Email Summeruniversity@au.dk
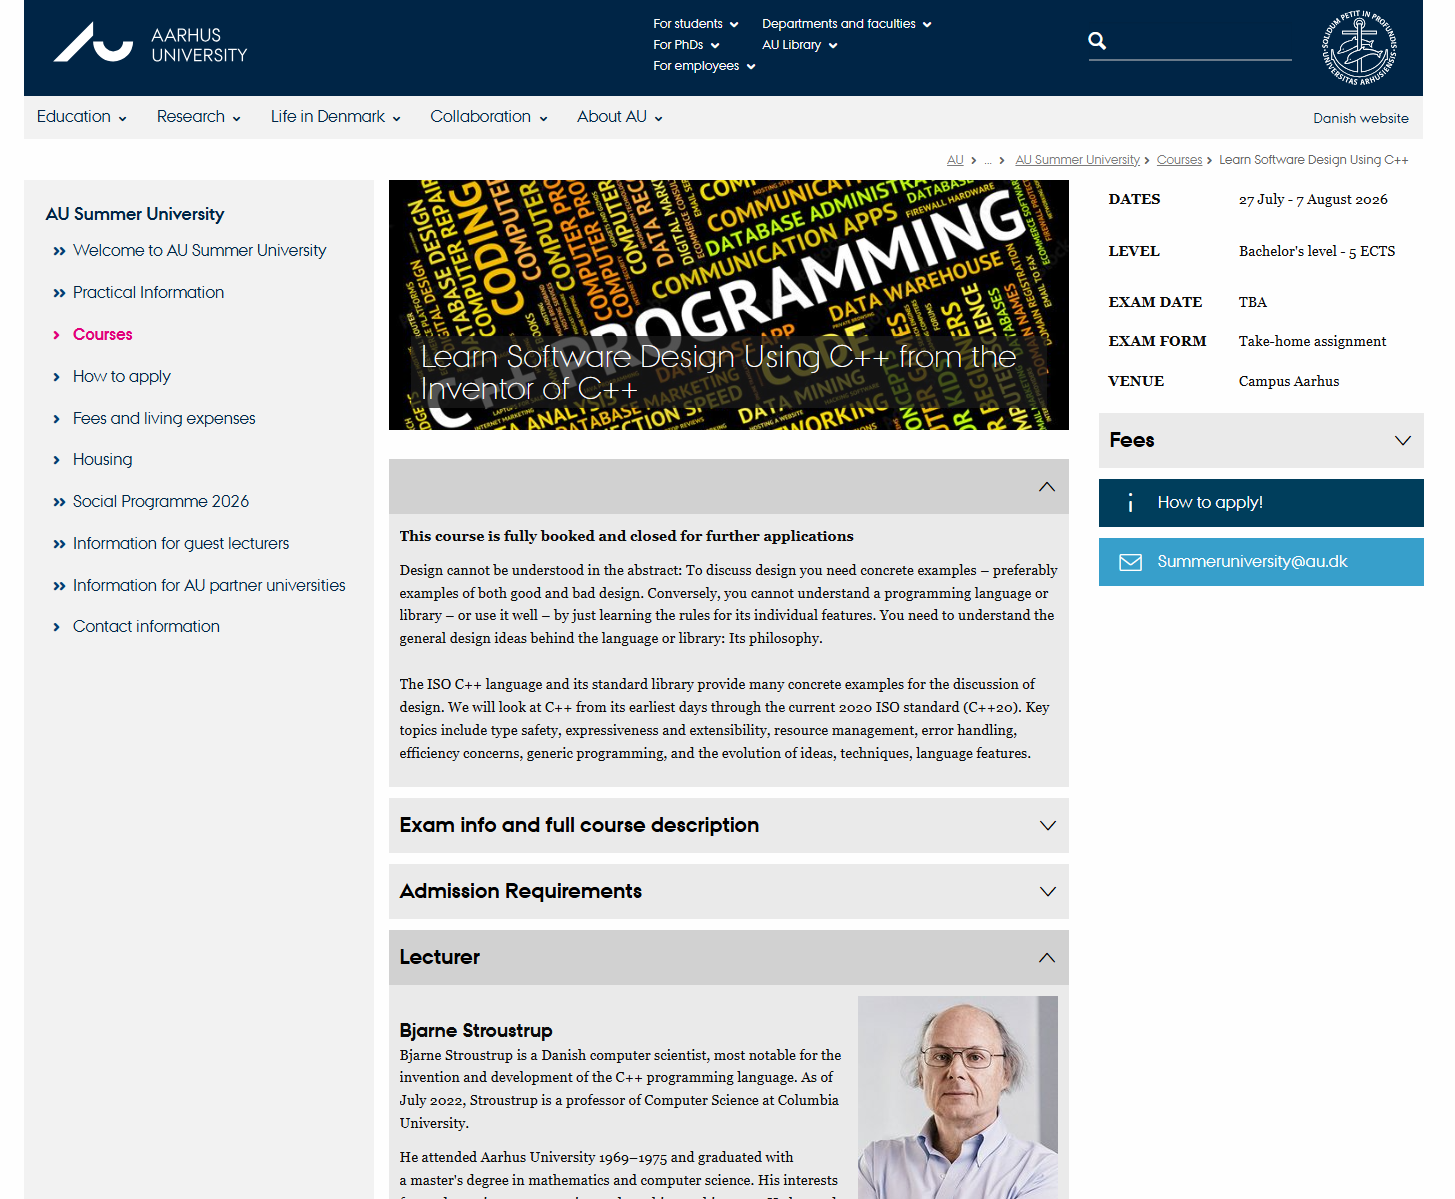This screenshot has height=1199, width=1455. click(x=1261, y=562)
